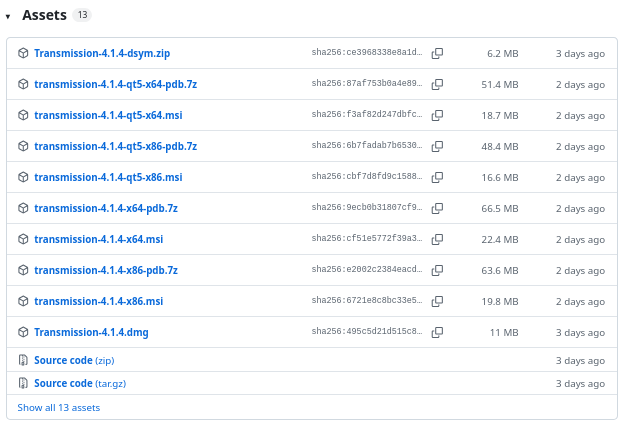This screenshot has width=625, height=429.
Task: Download transmission-4.1.4-x64-pdb.7z
Action: 106,209
